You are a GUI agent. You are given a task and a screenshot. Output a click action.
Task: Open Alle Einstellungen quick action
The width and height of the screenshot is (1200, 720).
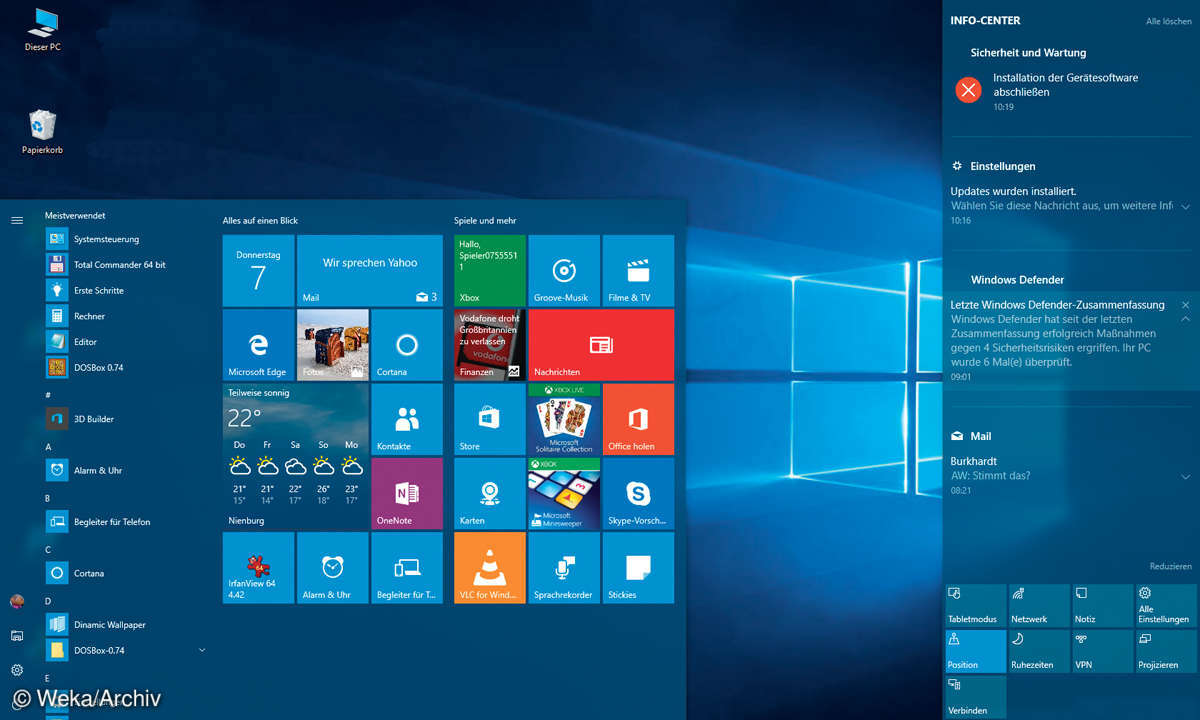[x=1166, y=605]
